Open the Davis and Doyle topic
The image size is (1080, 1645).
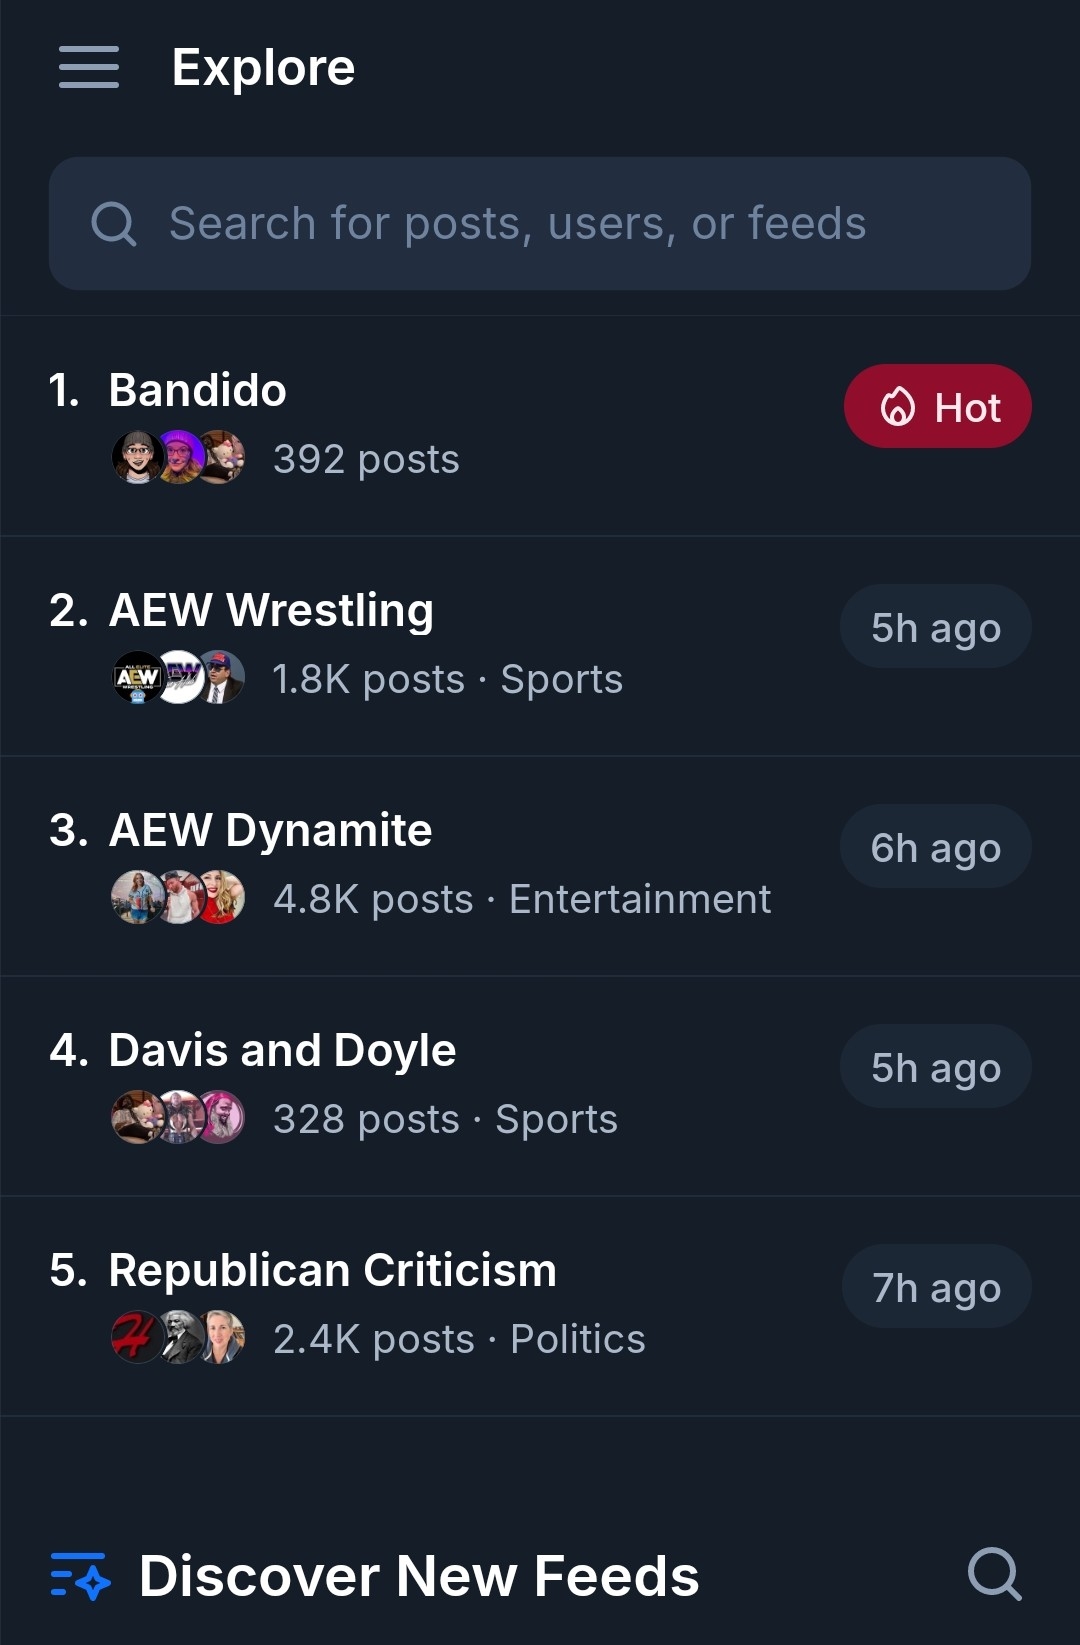coord(282,1050)
